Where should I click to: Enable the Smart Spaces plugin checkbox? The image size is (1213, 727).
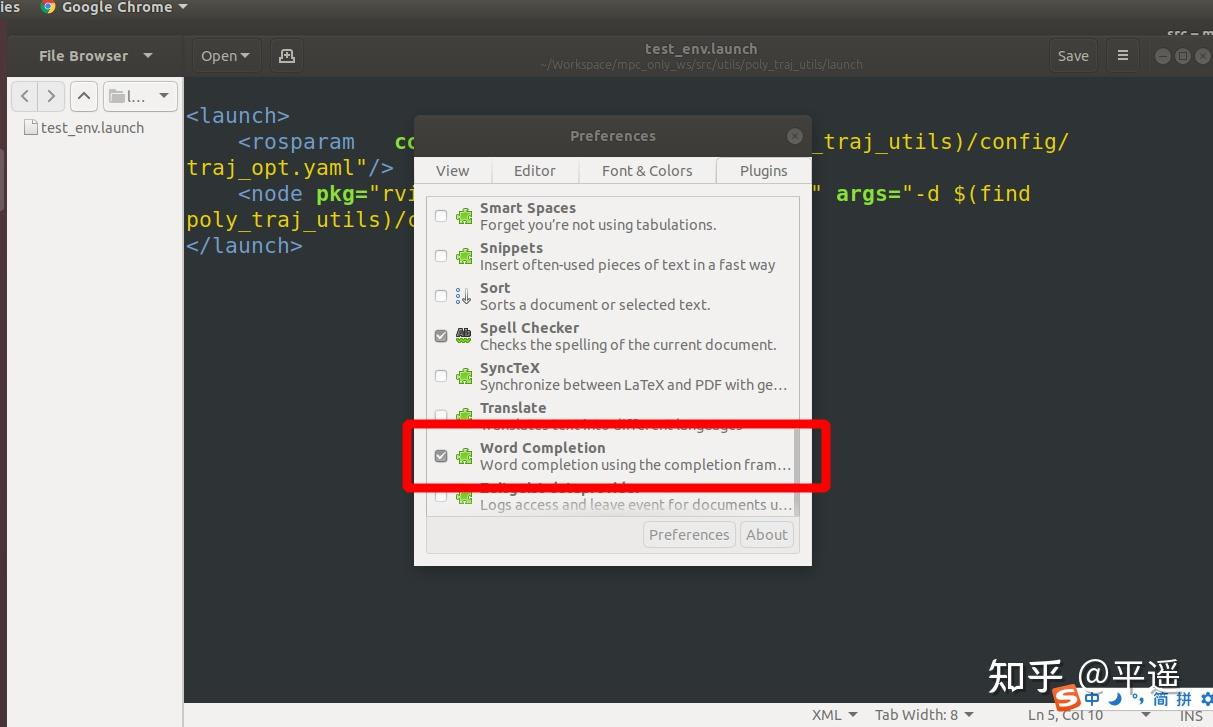(x=441, y=216)
